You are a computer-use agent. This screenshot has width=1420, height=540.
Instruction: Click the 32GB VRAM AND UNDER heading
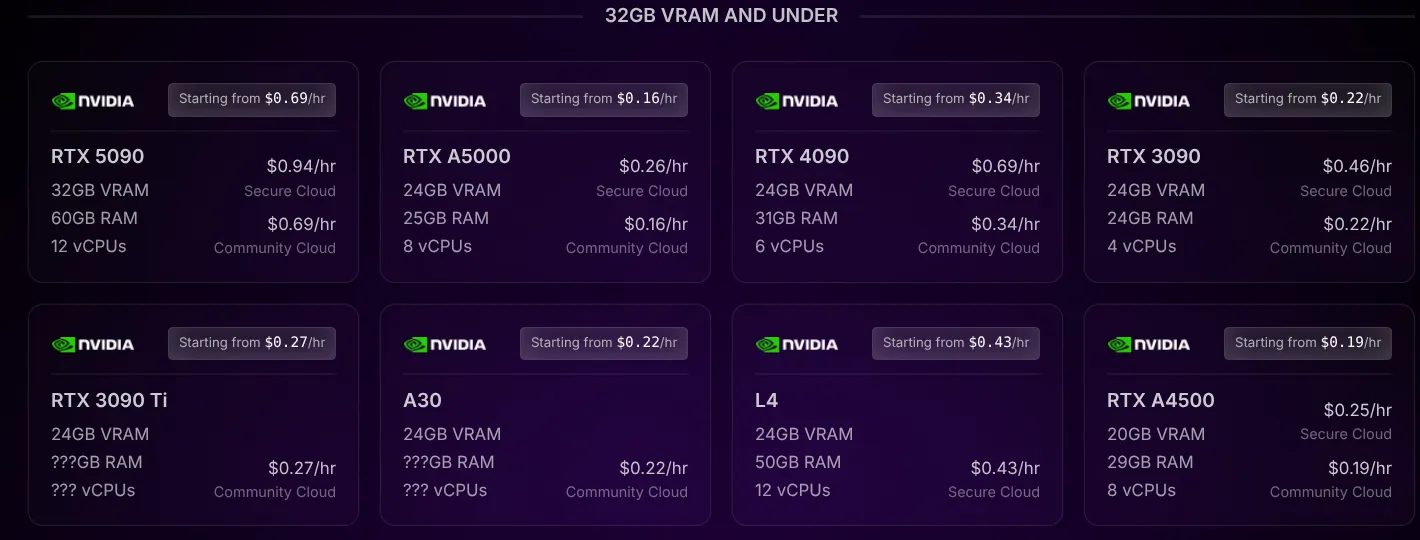[x=722, y=15]
